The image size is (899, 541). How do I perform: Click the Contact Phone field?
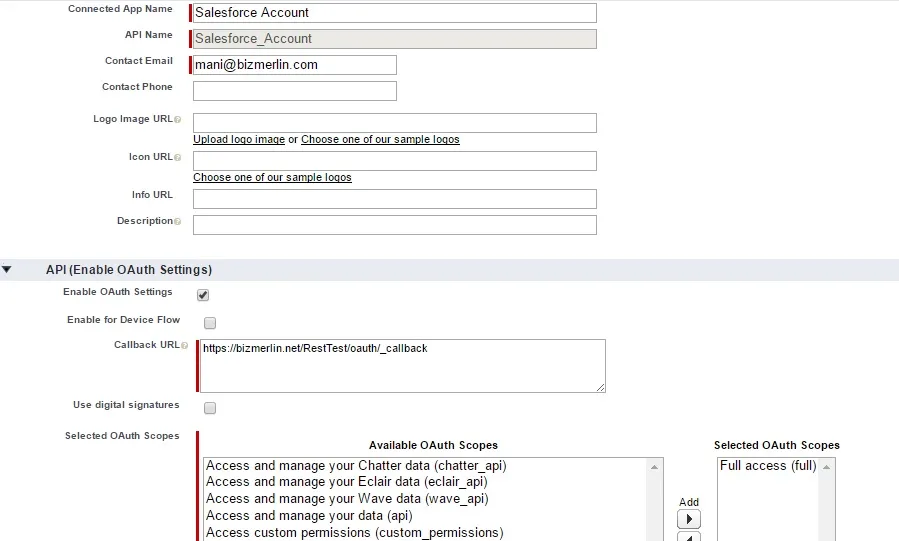(x=295, y=91)
